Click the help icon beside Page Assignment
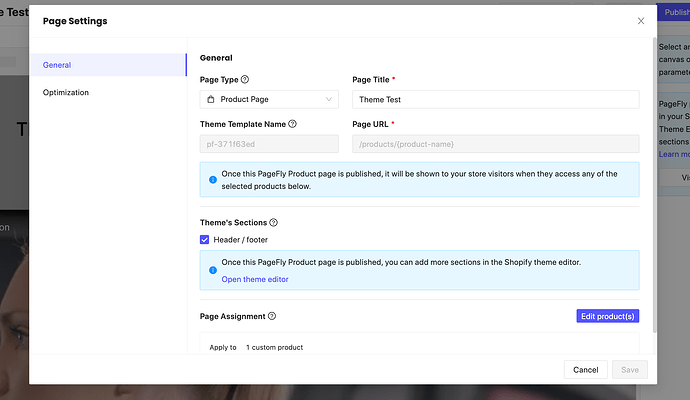The width and height of the screenshot is (690, 400). [x=272, y=316]
